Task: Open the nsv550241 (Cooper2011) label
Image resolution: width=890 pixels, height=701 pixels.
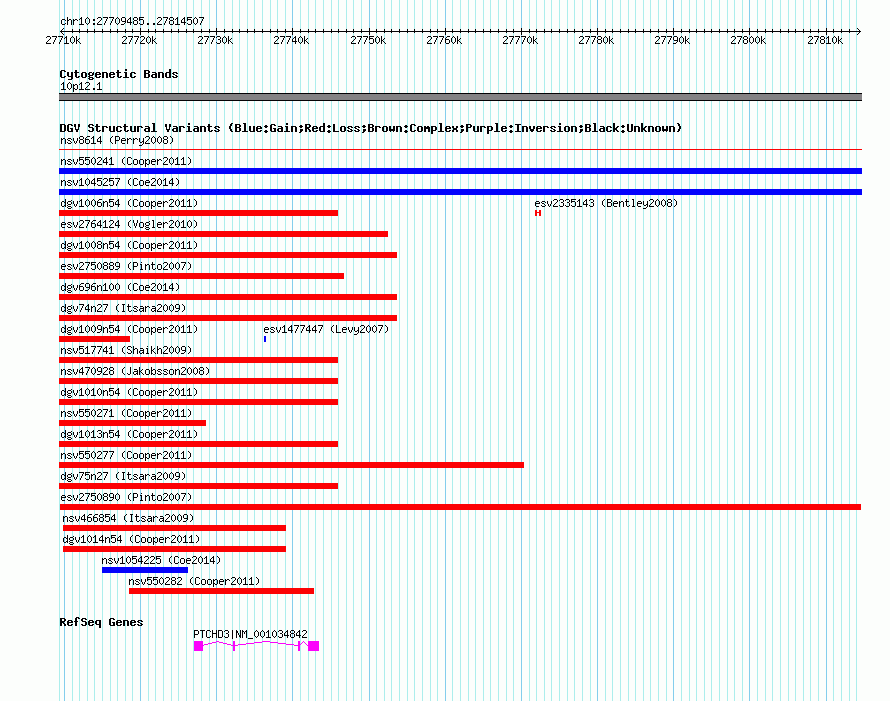Action: 126,161
